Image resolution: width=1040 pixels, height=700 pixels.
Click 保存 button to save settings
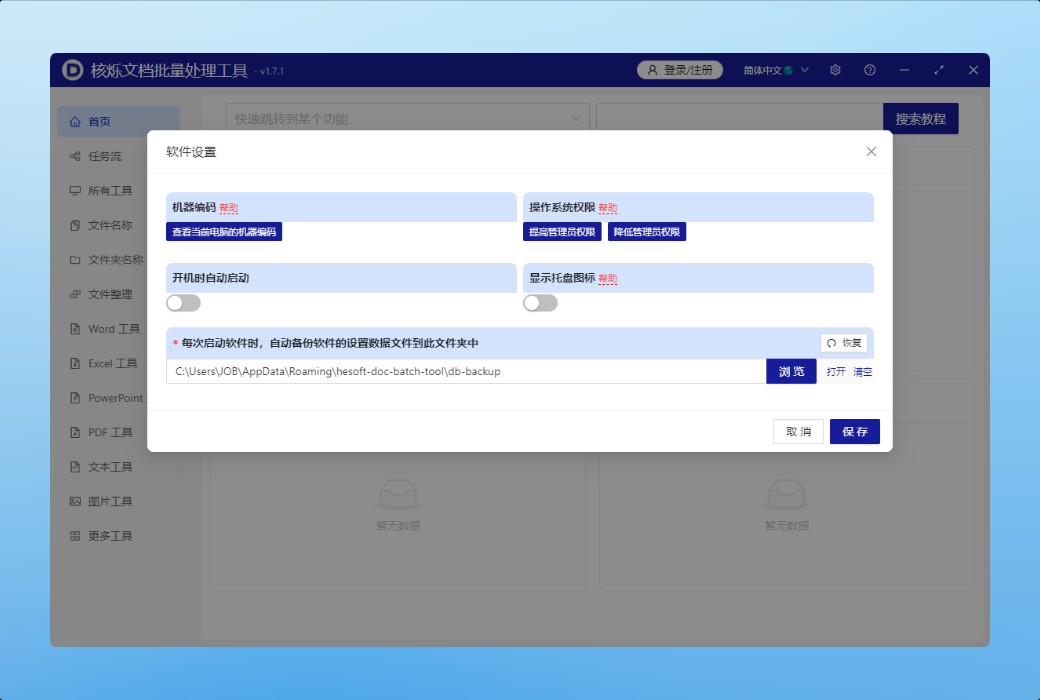click(854, 432)
